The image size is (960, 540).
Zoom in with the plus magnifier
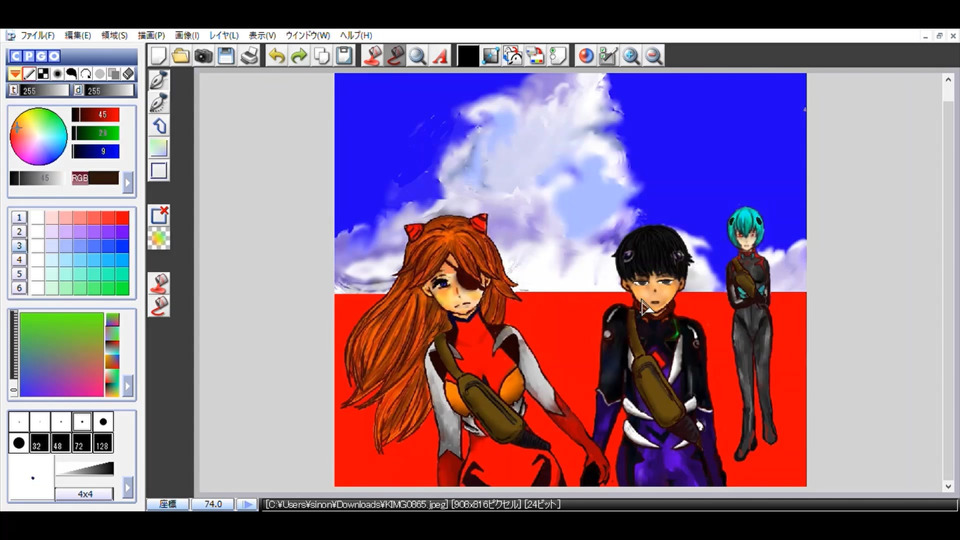(631, 56)
